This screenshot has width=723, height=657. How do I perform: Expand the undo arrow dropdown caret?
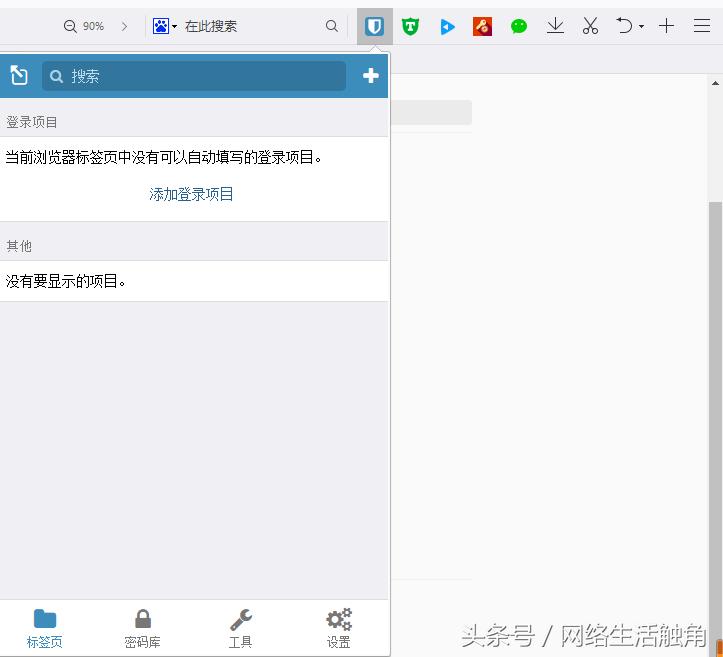click(641, 27)
